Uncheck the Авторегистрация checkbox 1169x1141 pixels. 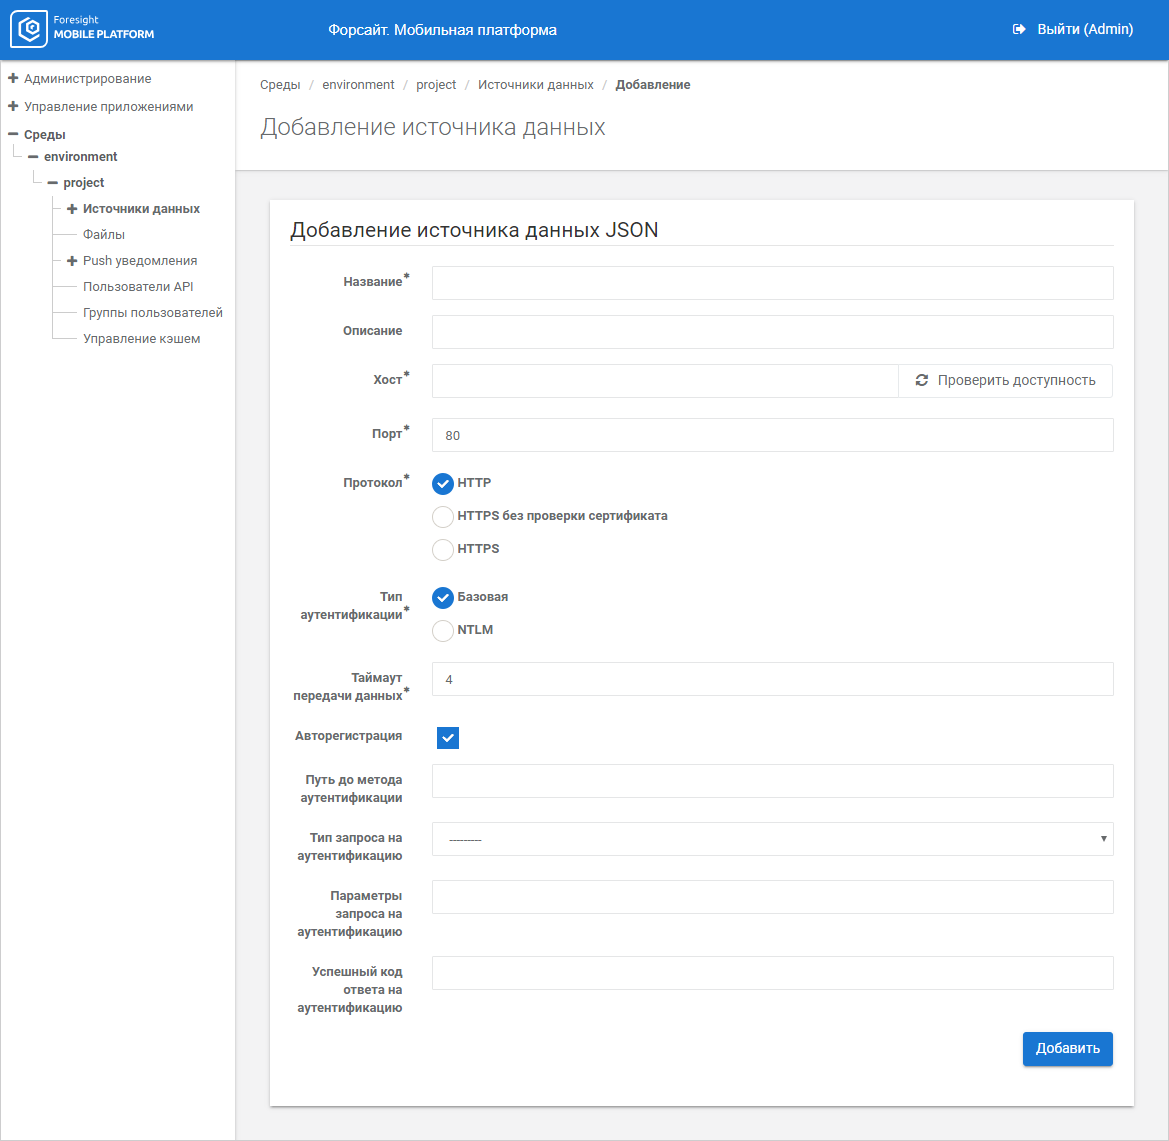point(448,738)
